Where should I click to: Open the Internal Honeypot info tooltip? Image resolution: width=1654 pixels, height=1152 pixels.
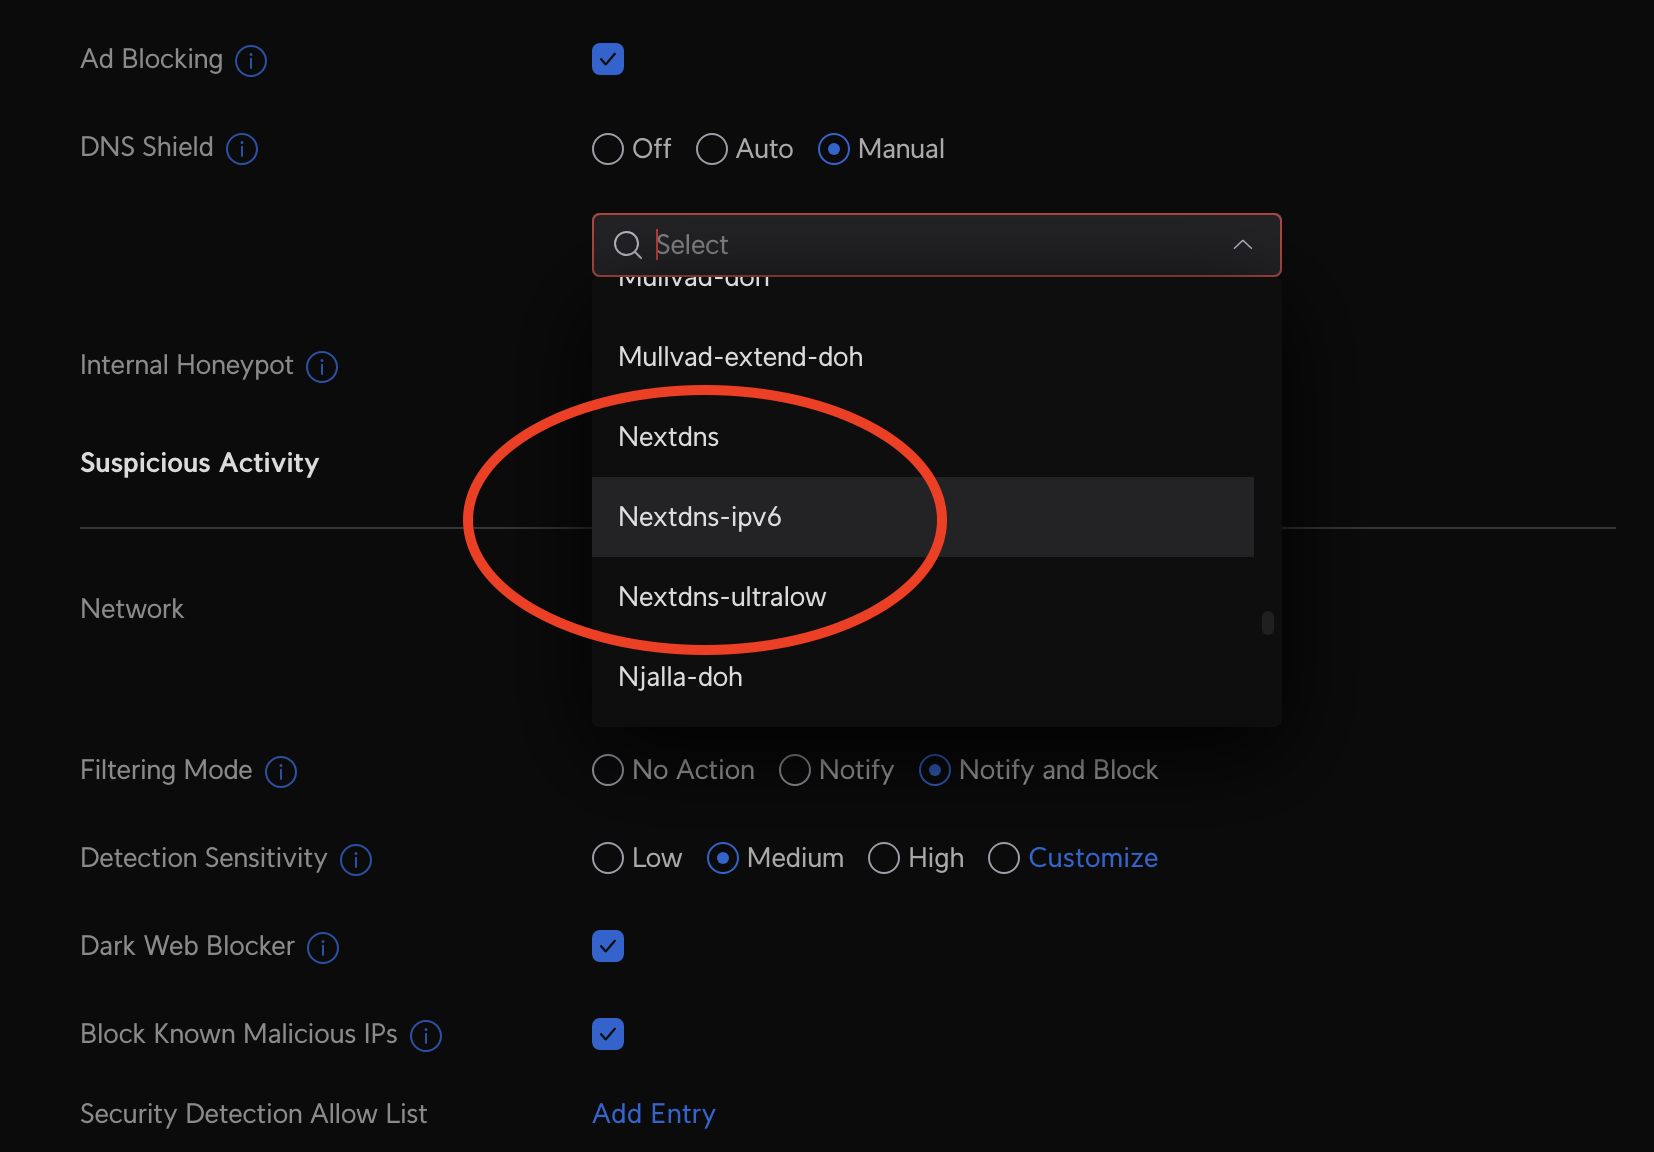coord(322,367)
